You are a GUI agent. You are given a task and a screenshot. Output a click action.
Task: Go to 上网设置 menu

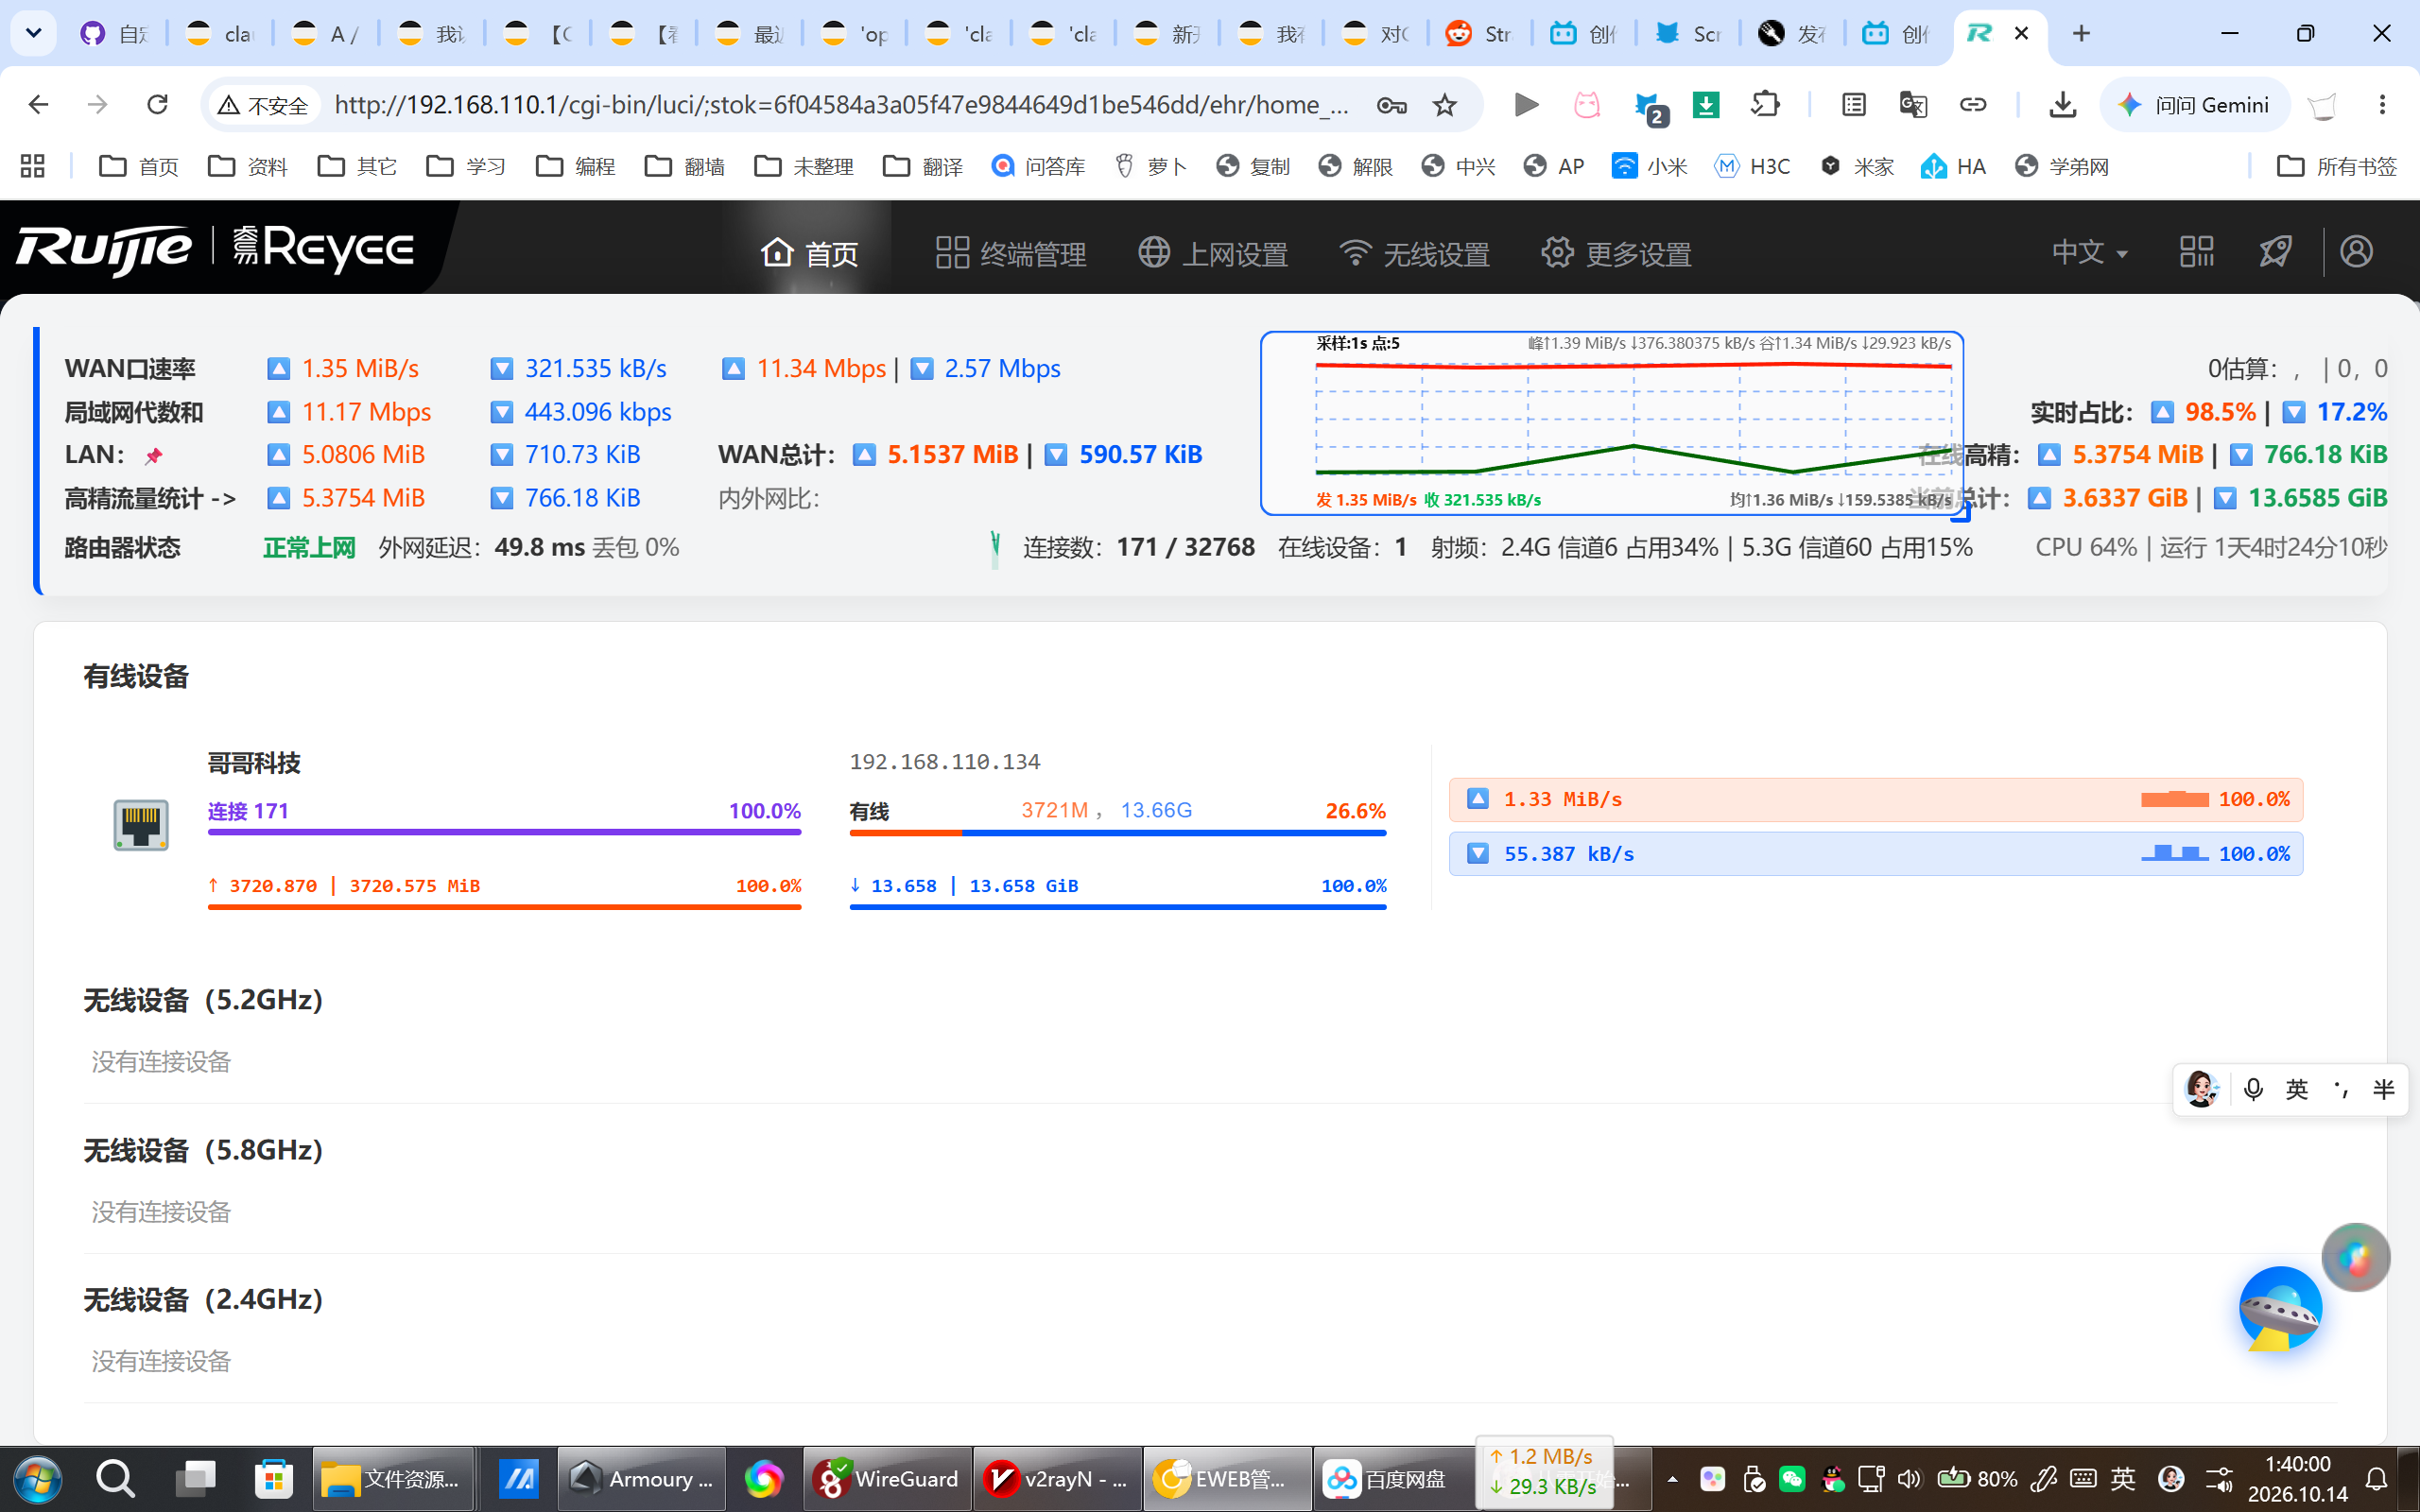[x=1213, y=253]
